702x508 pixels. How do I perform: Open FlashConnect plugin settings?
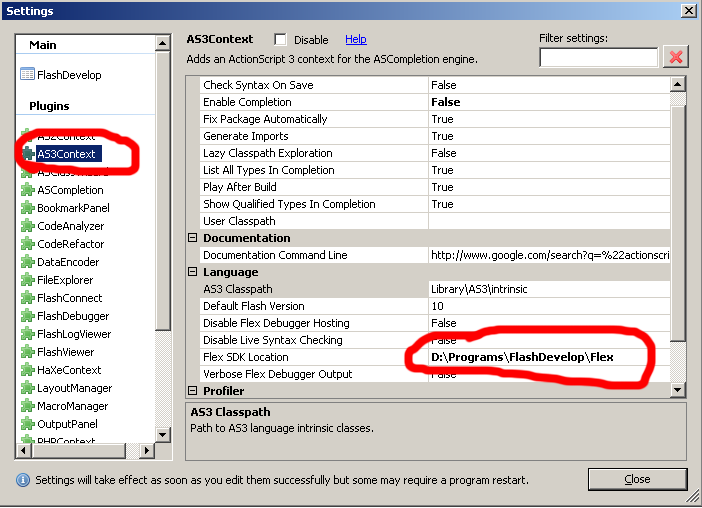tap(69, 298)
